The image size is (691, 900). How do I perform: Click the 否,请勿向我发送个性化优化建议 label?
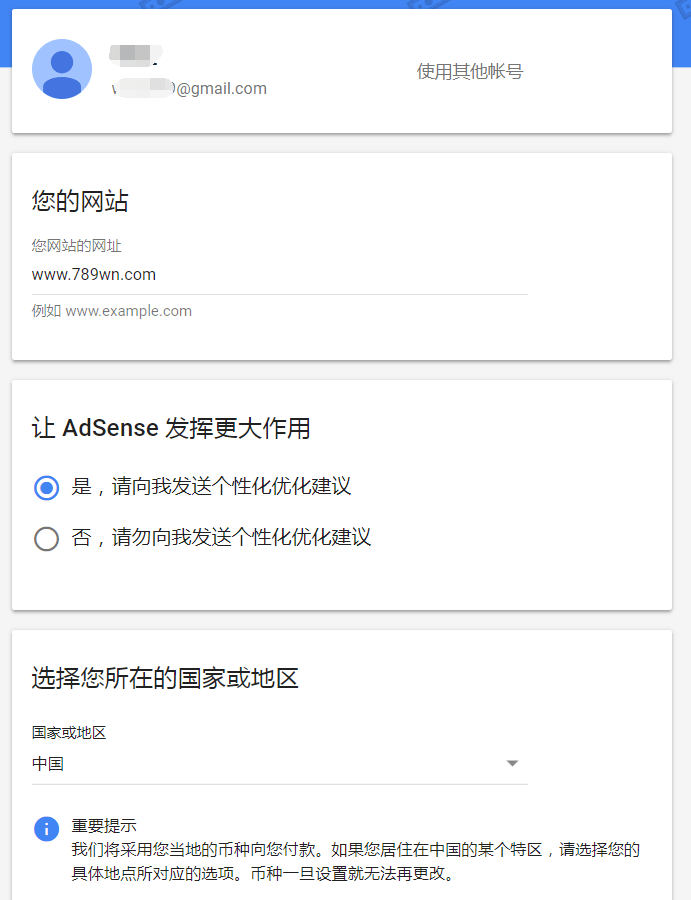click(x=221, y=538)
